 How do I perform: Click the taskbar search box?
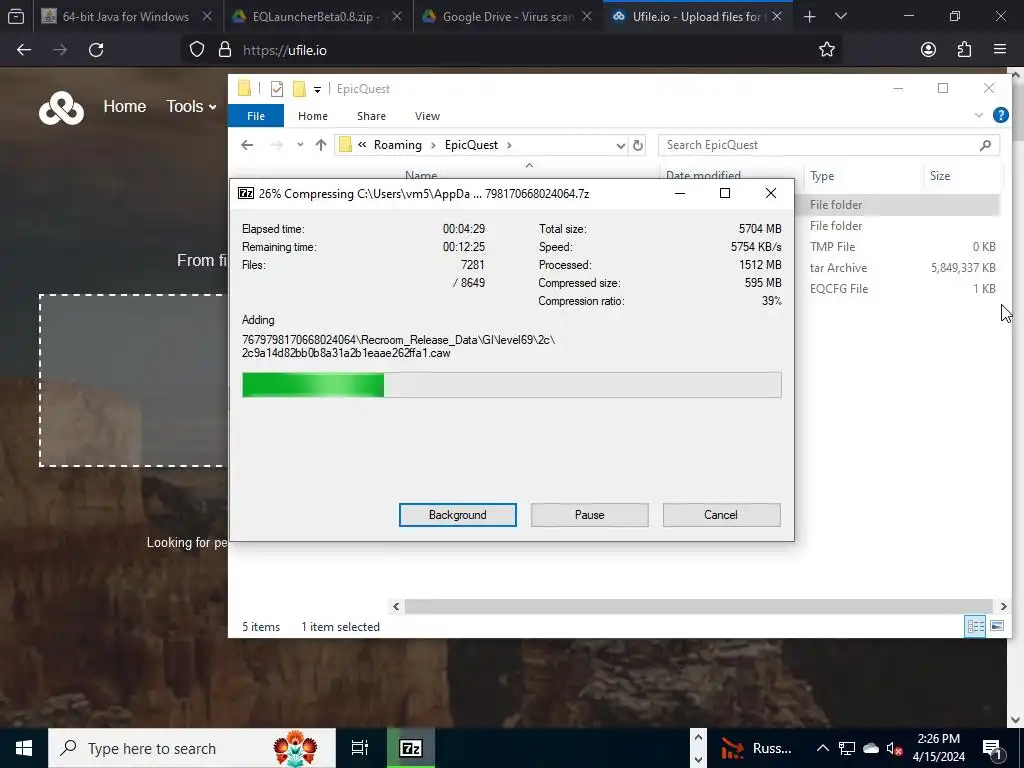(192, 748)
